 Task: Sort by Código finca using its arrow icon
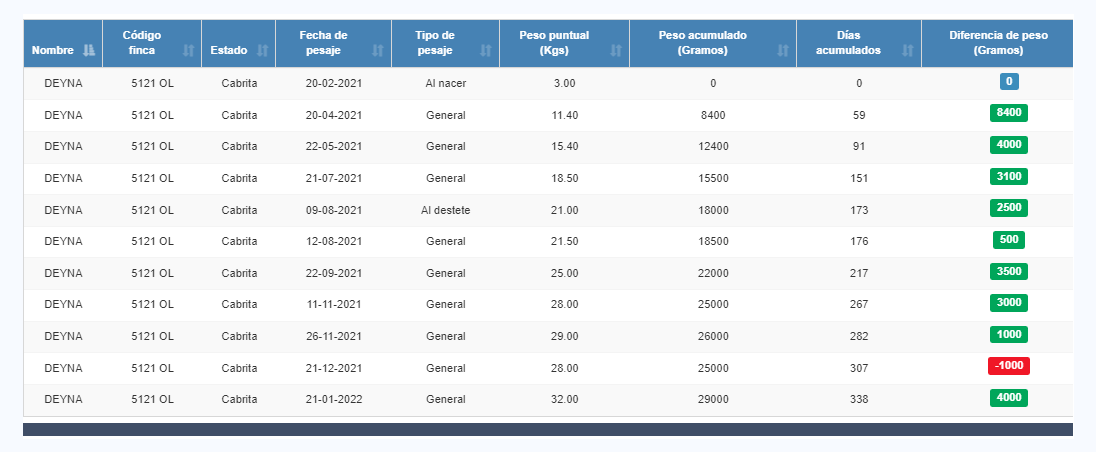tap(189, 50)
